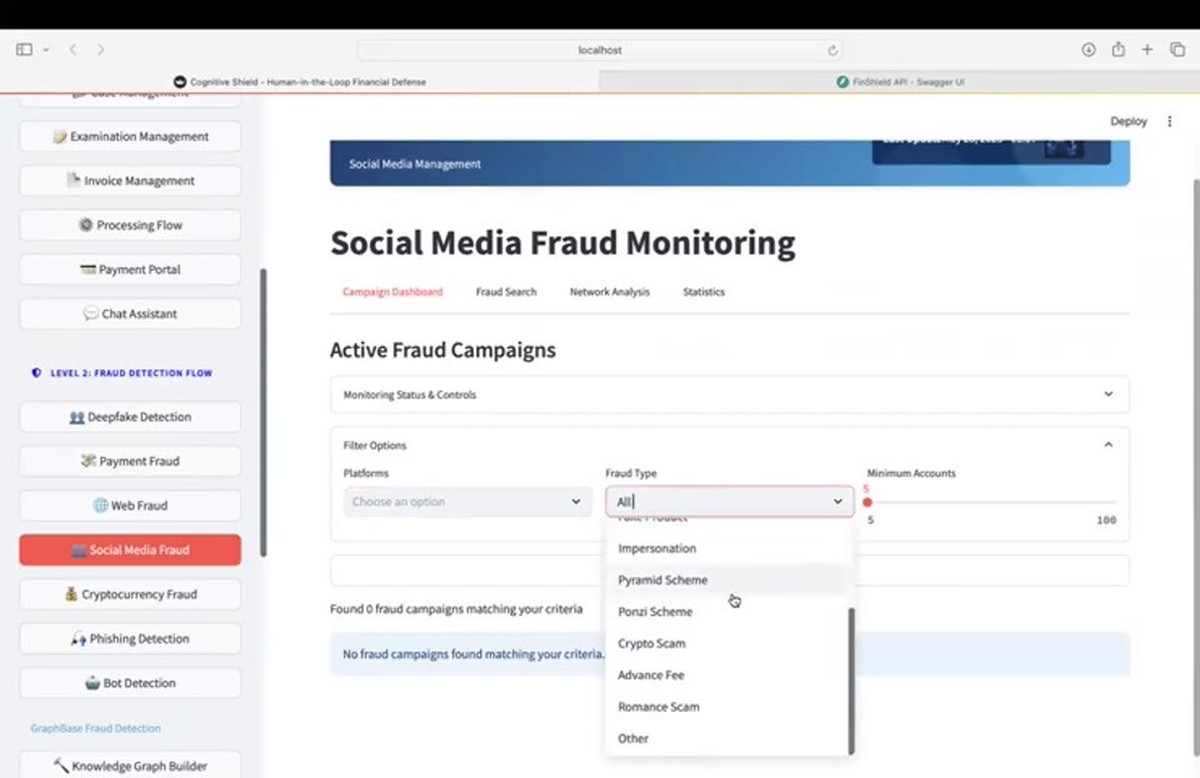Switch to Campaign Dashboard tab
Viewport: 1200px width, 778px height.
392,292
